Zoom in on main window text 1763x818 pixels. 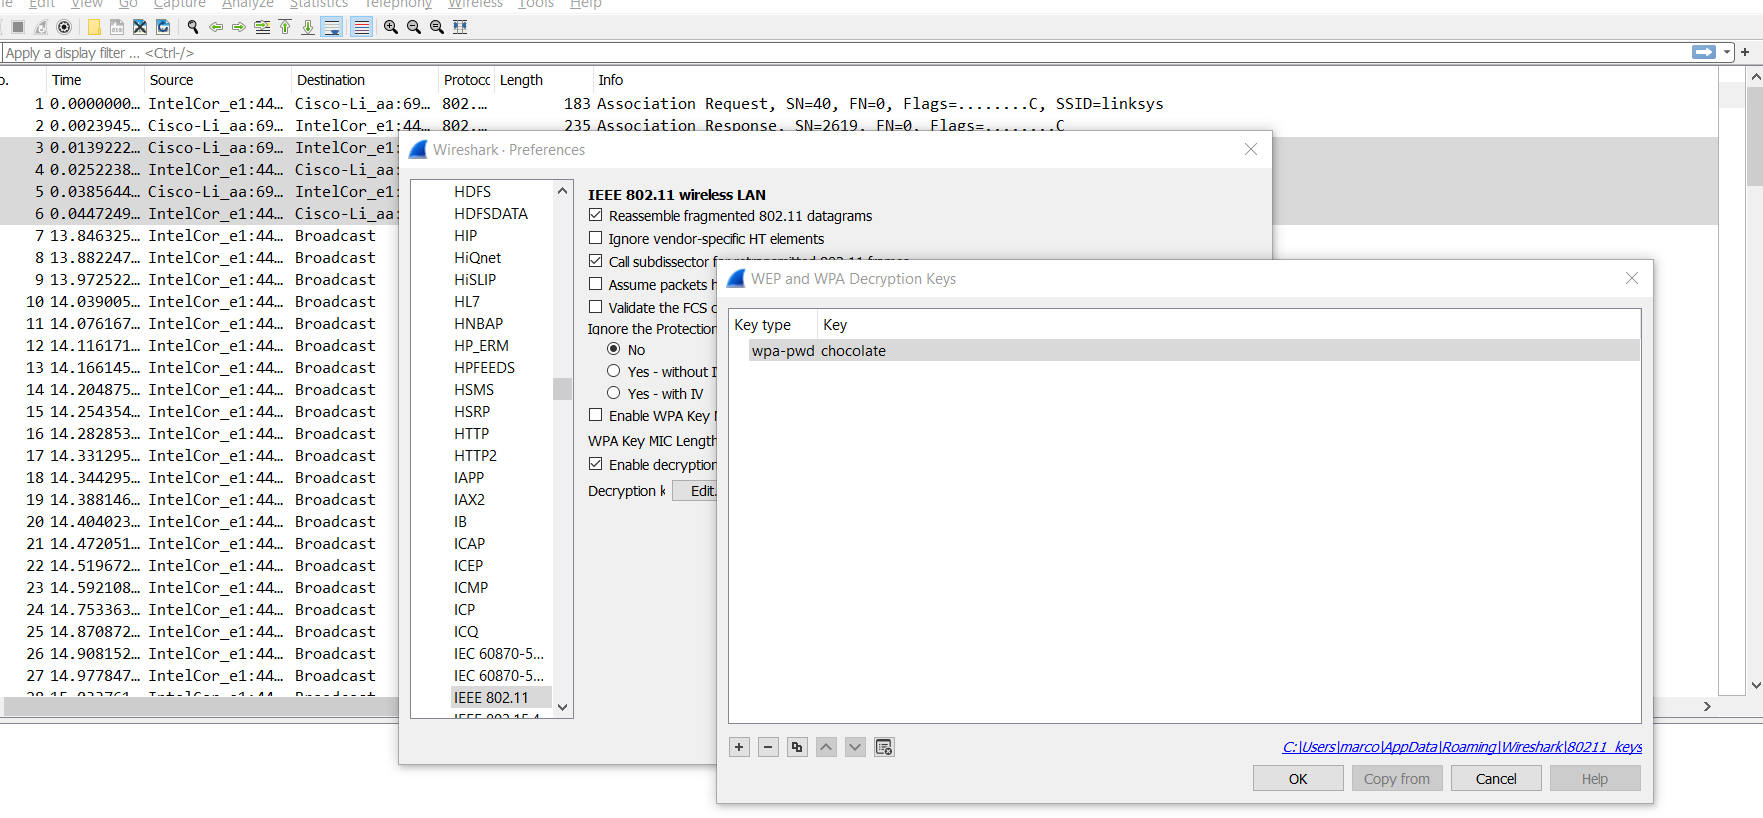391,27
